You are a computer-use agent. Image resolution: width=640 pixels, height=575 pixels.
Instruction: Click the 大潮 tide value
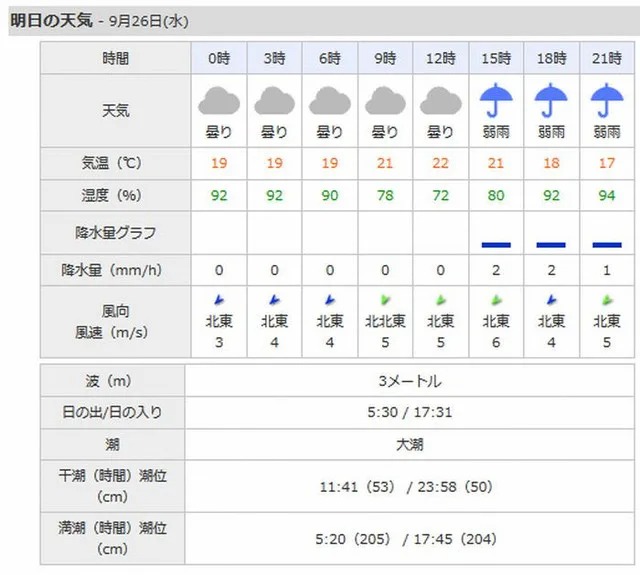click(x=409, y=444)
